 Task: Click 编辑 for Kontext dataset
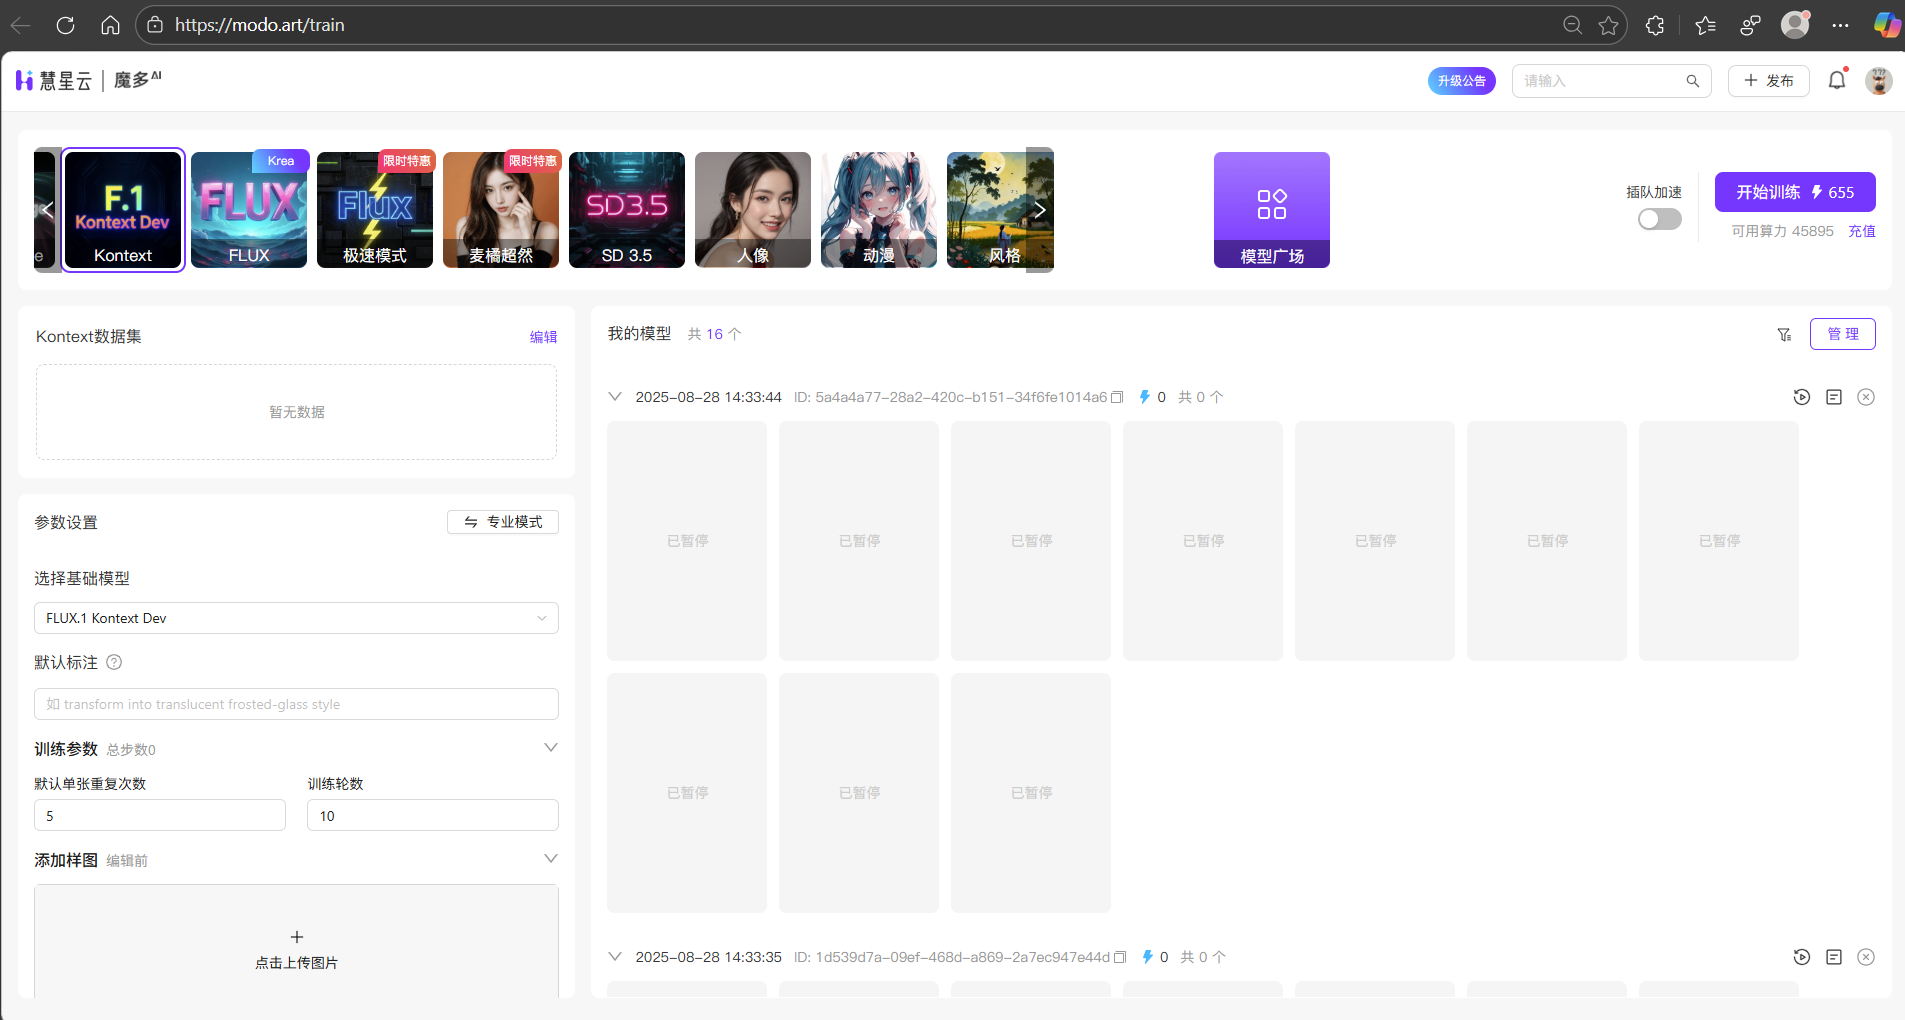[544, 337]
